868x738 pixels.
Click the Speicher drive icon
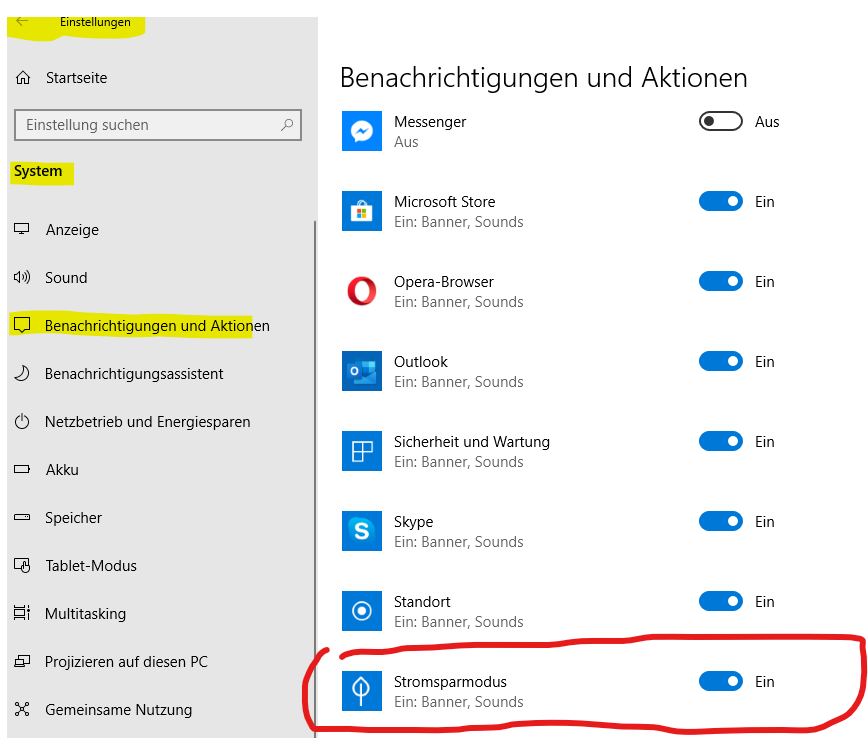click(22, 517)
